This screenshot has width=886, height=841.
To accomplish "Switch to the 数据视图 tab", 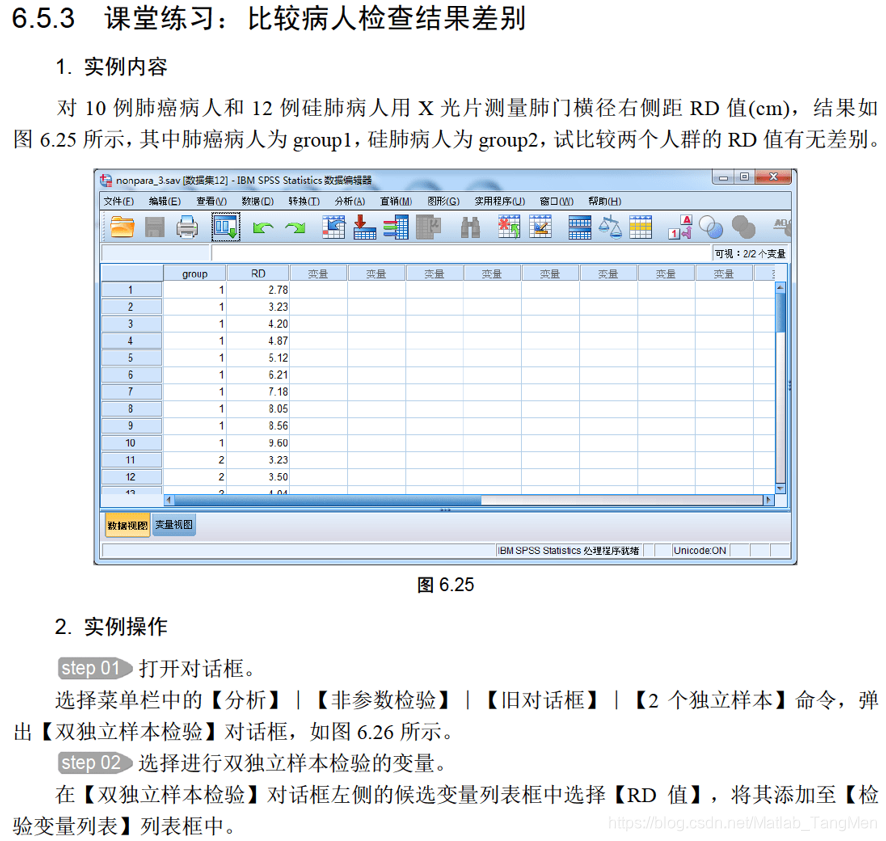I will pos(128,525).
